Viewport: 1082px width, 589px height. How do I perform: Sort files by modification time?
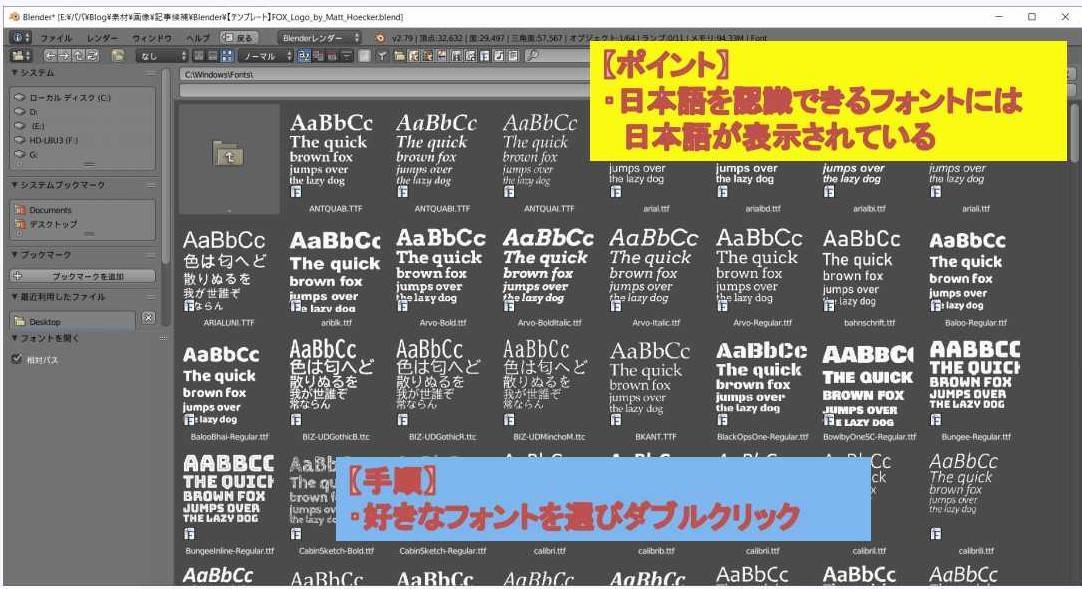pos(333,56)
